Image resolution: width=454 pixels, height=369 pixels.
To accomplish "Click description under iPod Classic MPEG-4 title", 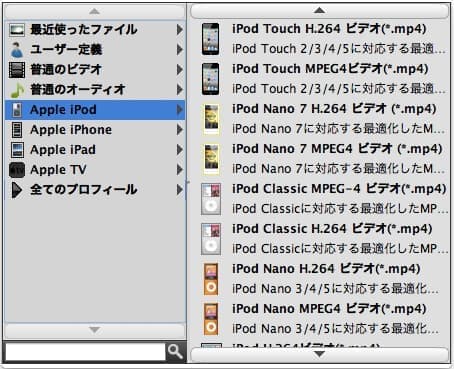I will tap(340, 209).
